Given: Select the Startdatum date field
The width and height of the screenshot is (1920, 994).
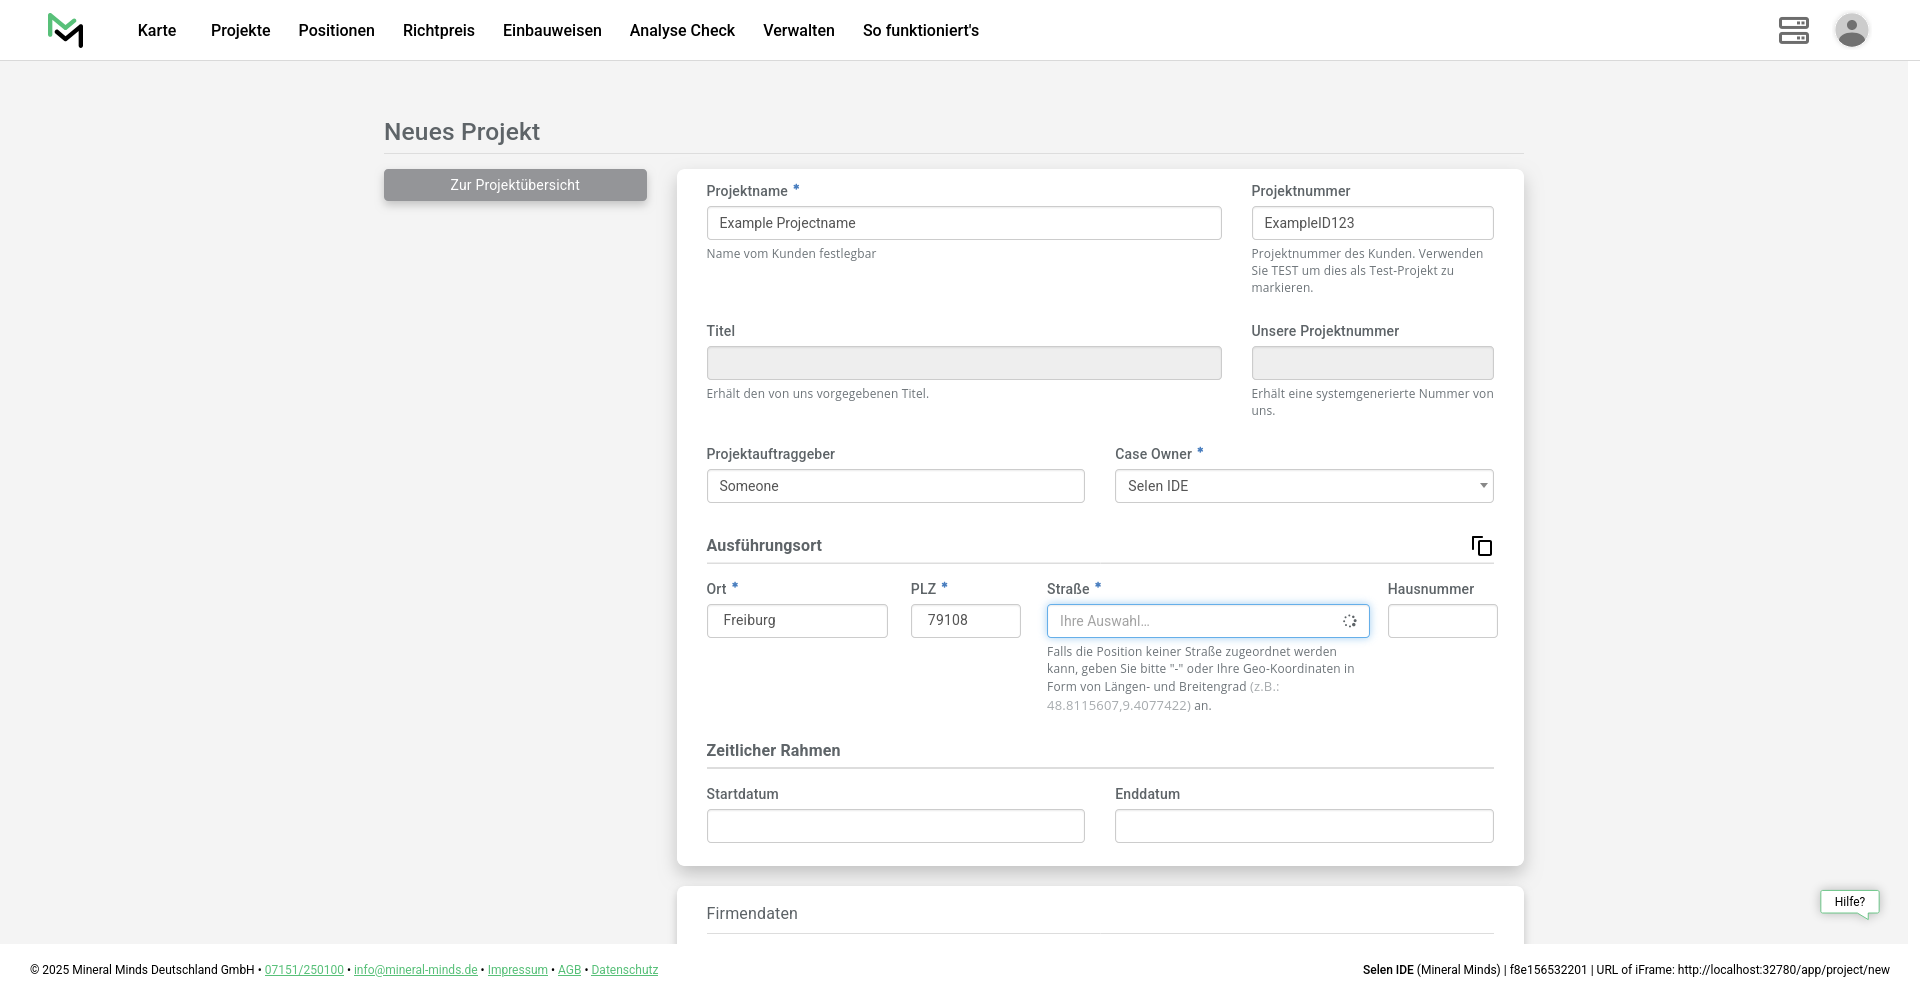Looking at the screenshot, I should [895, 826].
